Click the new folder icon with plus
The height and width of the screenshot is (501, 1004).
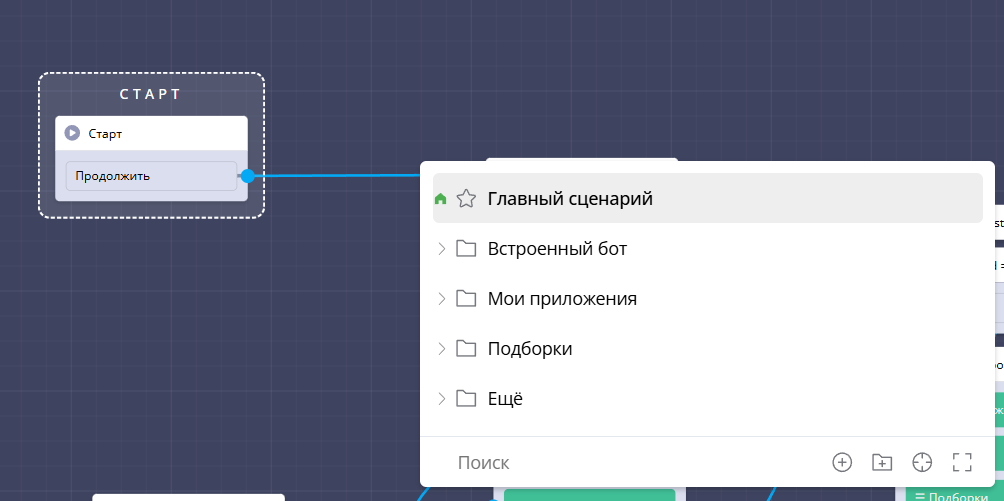pyautogui.click(x=881, y=462)
